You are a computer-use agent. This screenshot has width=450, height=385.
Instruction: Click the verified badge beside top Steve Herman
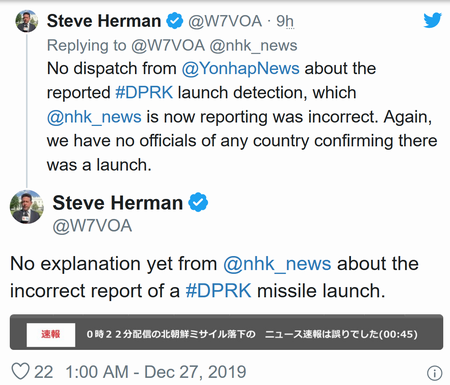pos(175,21)
